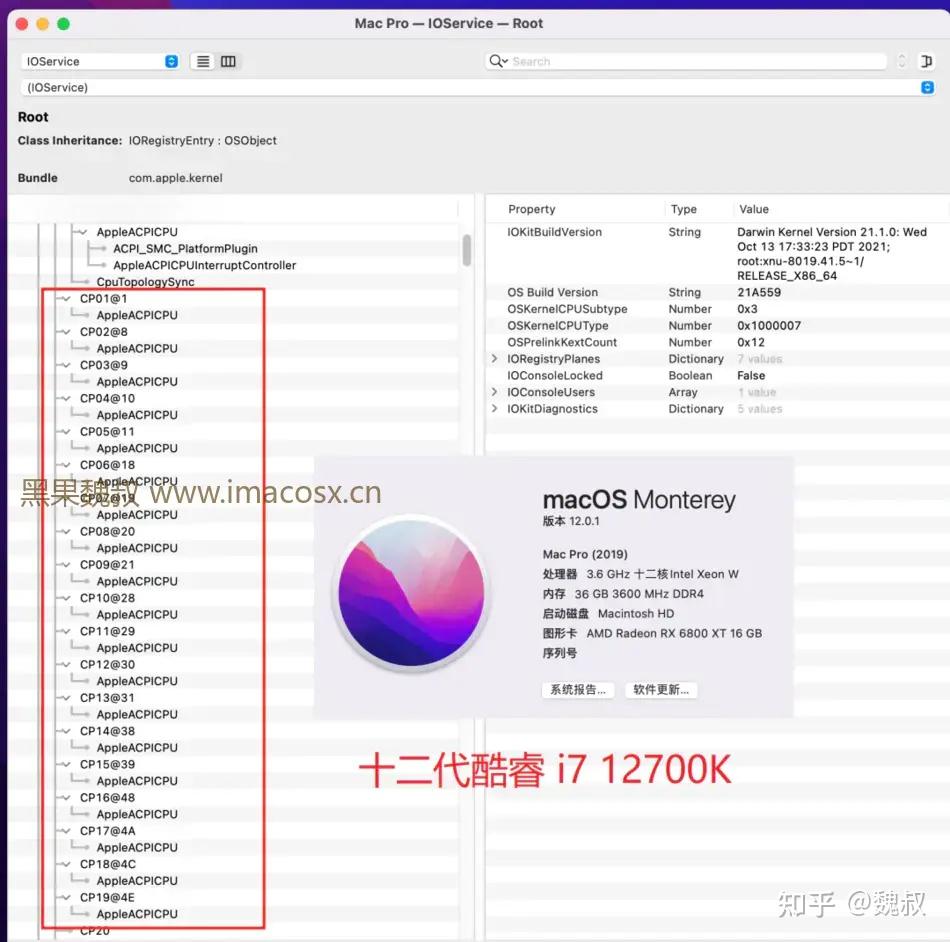
Task: Click the 软件更新 button in About window
Action: point(661,689)
